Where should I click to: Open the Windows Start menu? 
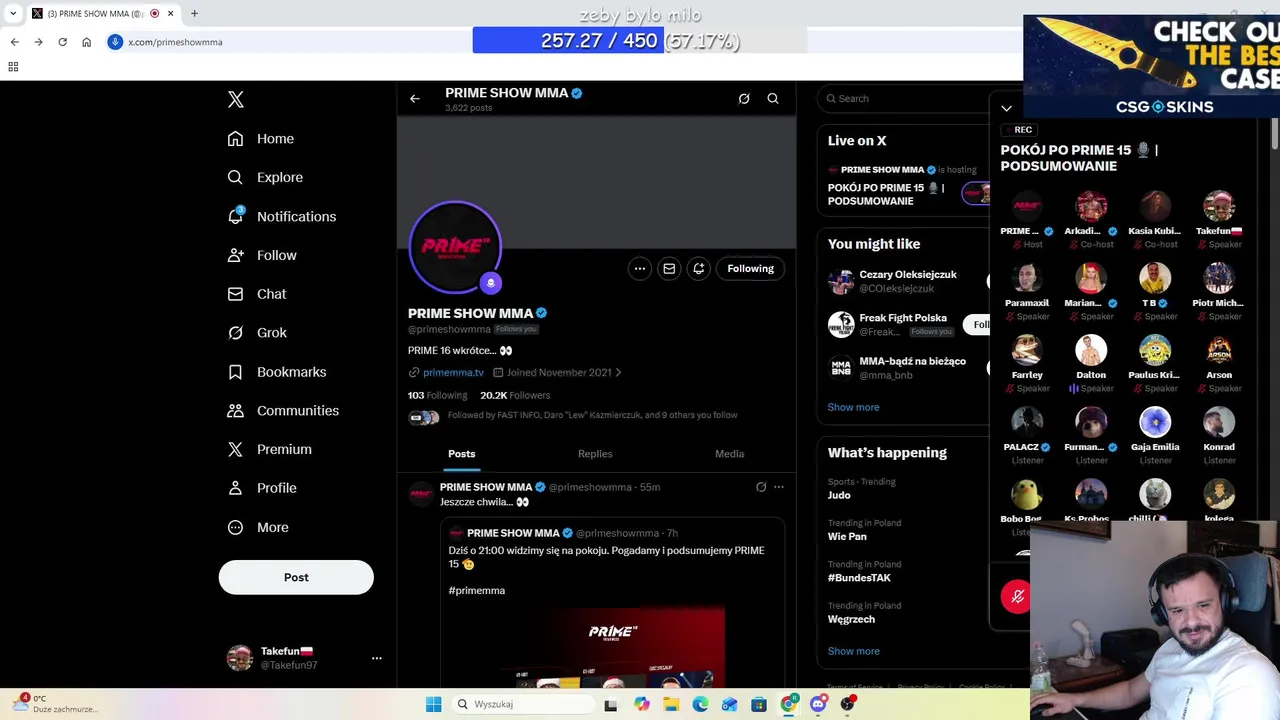point(433,704)
